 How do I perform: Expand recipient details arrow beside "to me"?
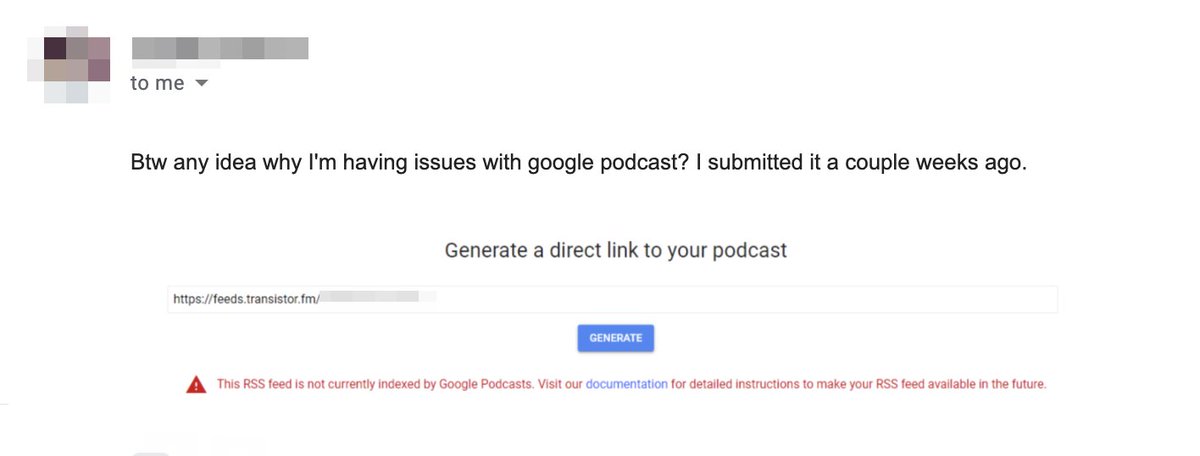coord(201,84)
